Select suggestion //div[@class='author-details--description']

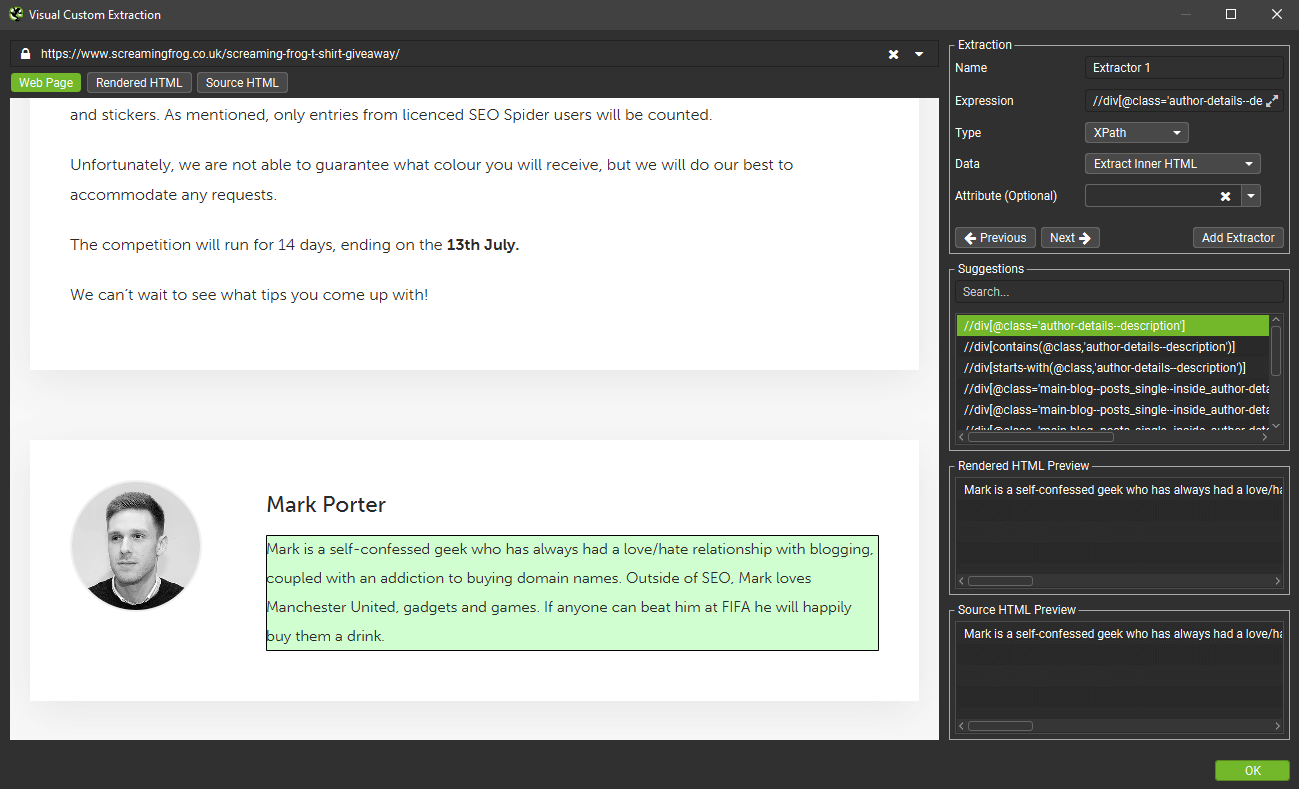1112,326
